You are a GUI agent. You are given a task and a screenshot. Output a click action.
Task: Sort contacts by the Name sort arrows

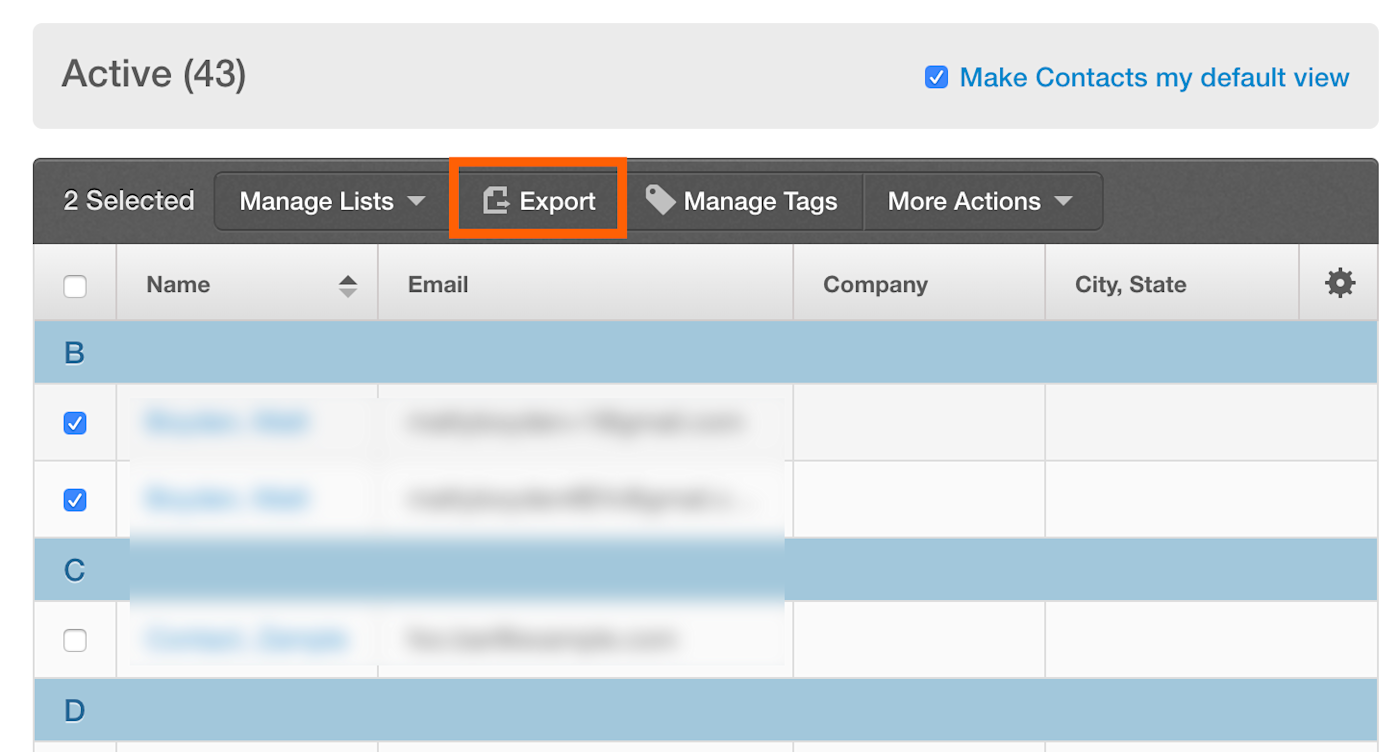click(x=347, y=285)
